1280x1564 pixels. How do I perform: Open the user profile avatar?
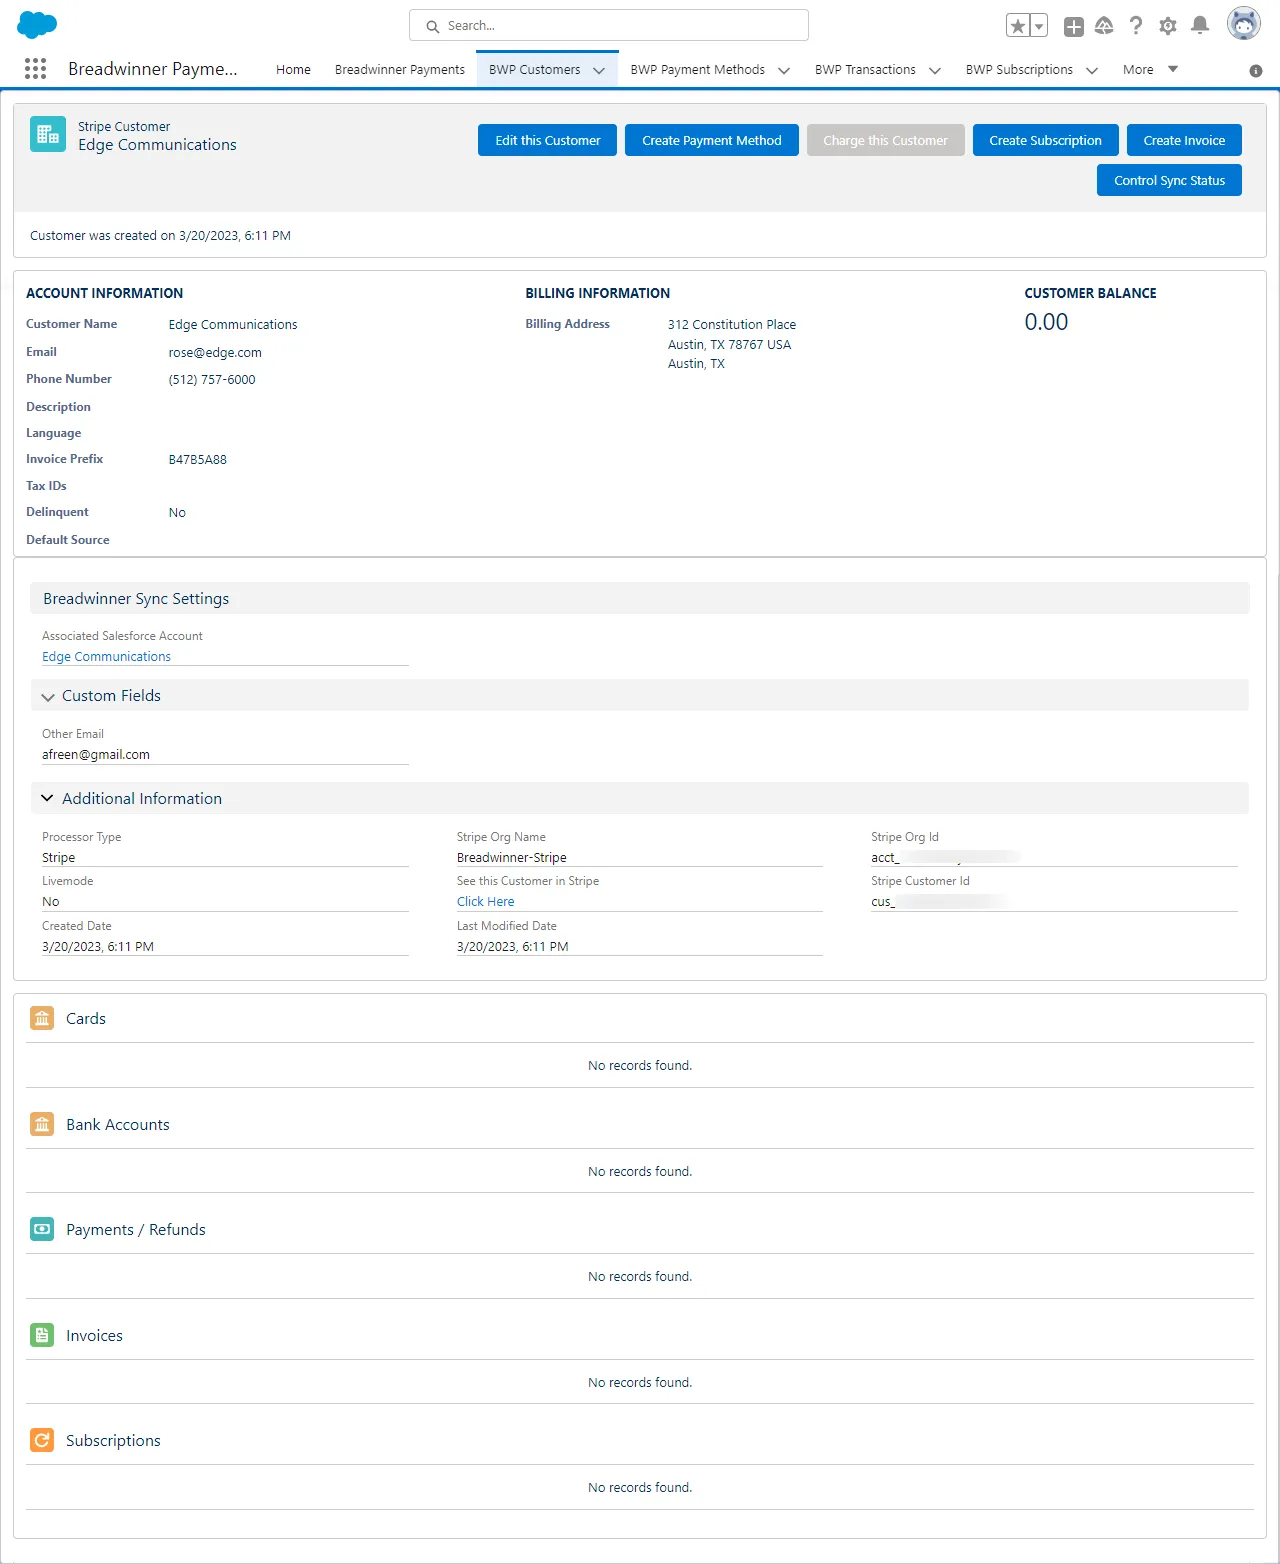[x=1244, y=24]
